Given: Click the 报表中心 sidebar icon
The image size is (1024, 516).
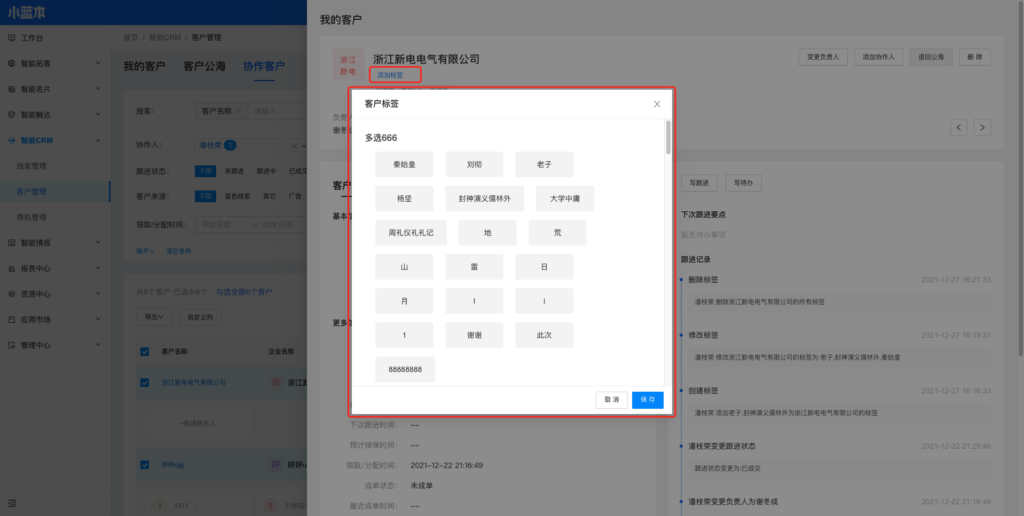Looking at the screenshot, I should coord(11,268).
